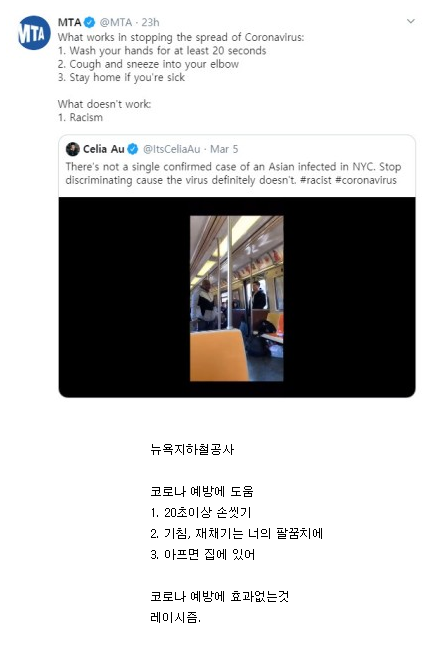Follow the #racist hashtag
Viewport: 442px width, 658px height.
coord(316,180)
